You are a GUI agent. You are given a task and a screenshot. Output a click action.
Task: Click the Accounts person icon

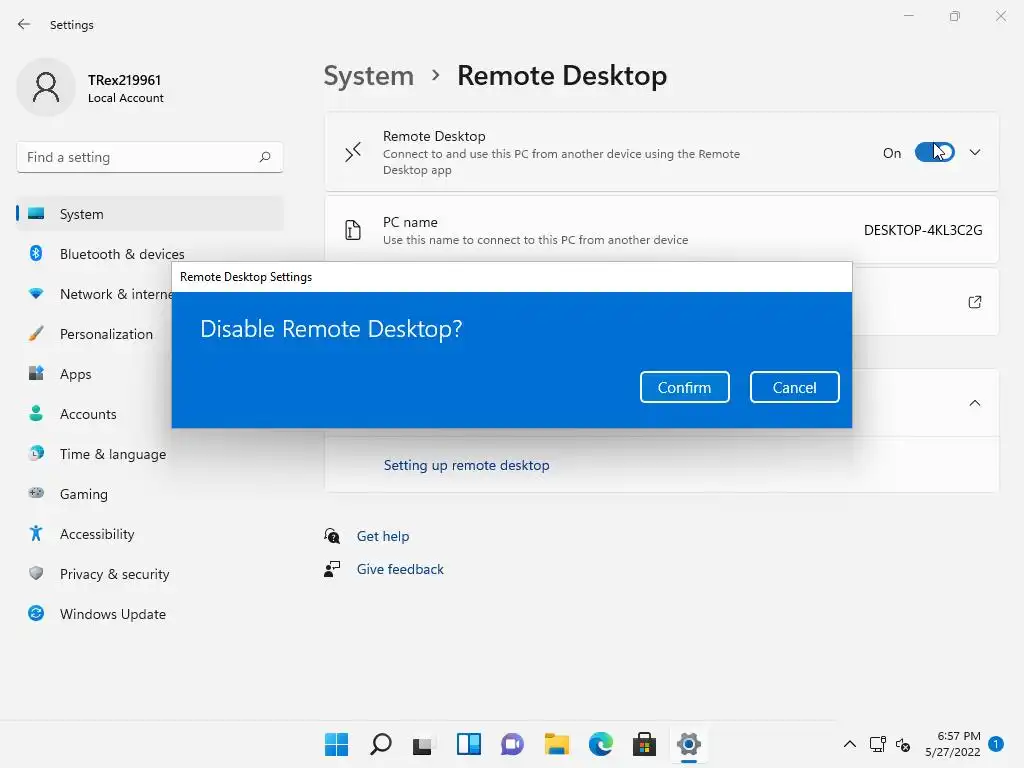pos(36,413)
